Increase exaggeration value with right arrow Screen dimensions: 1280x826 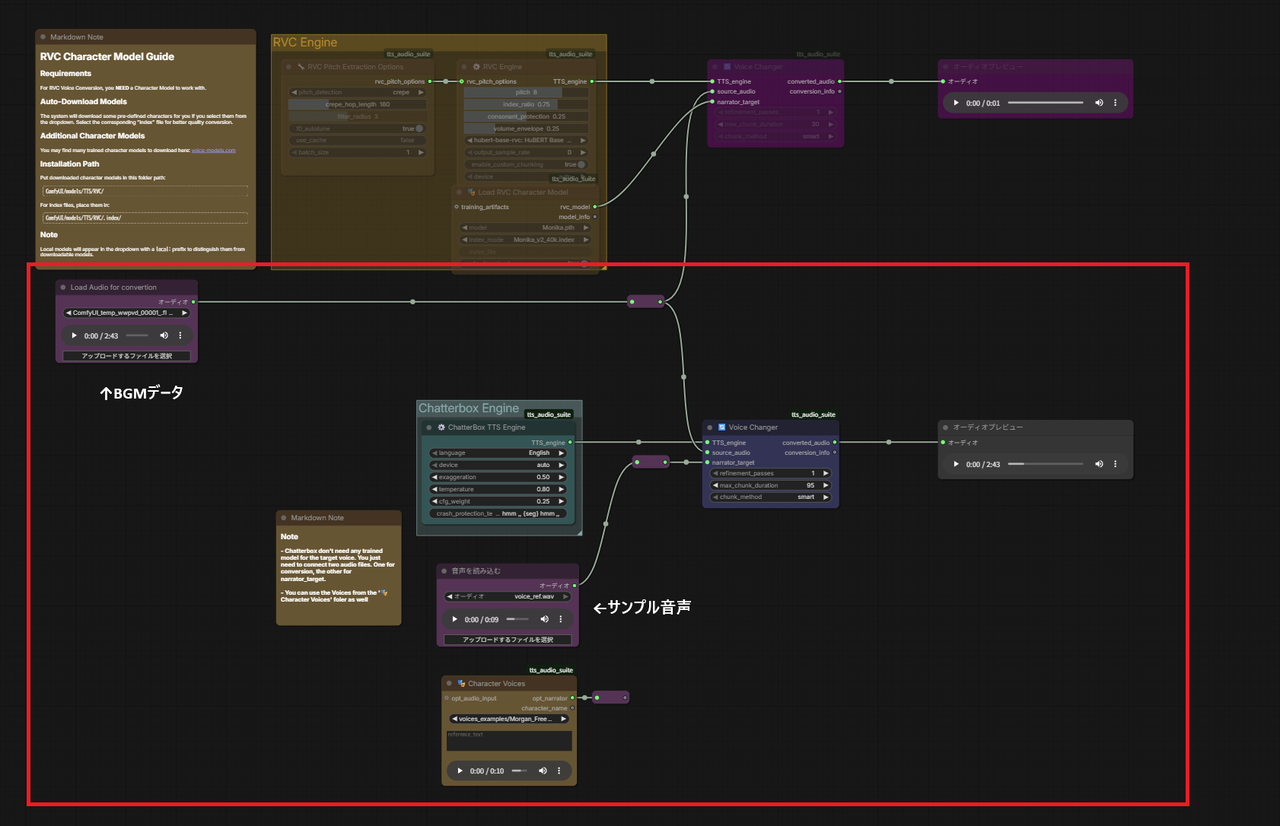point(561,477)
